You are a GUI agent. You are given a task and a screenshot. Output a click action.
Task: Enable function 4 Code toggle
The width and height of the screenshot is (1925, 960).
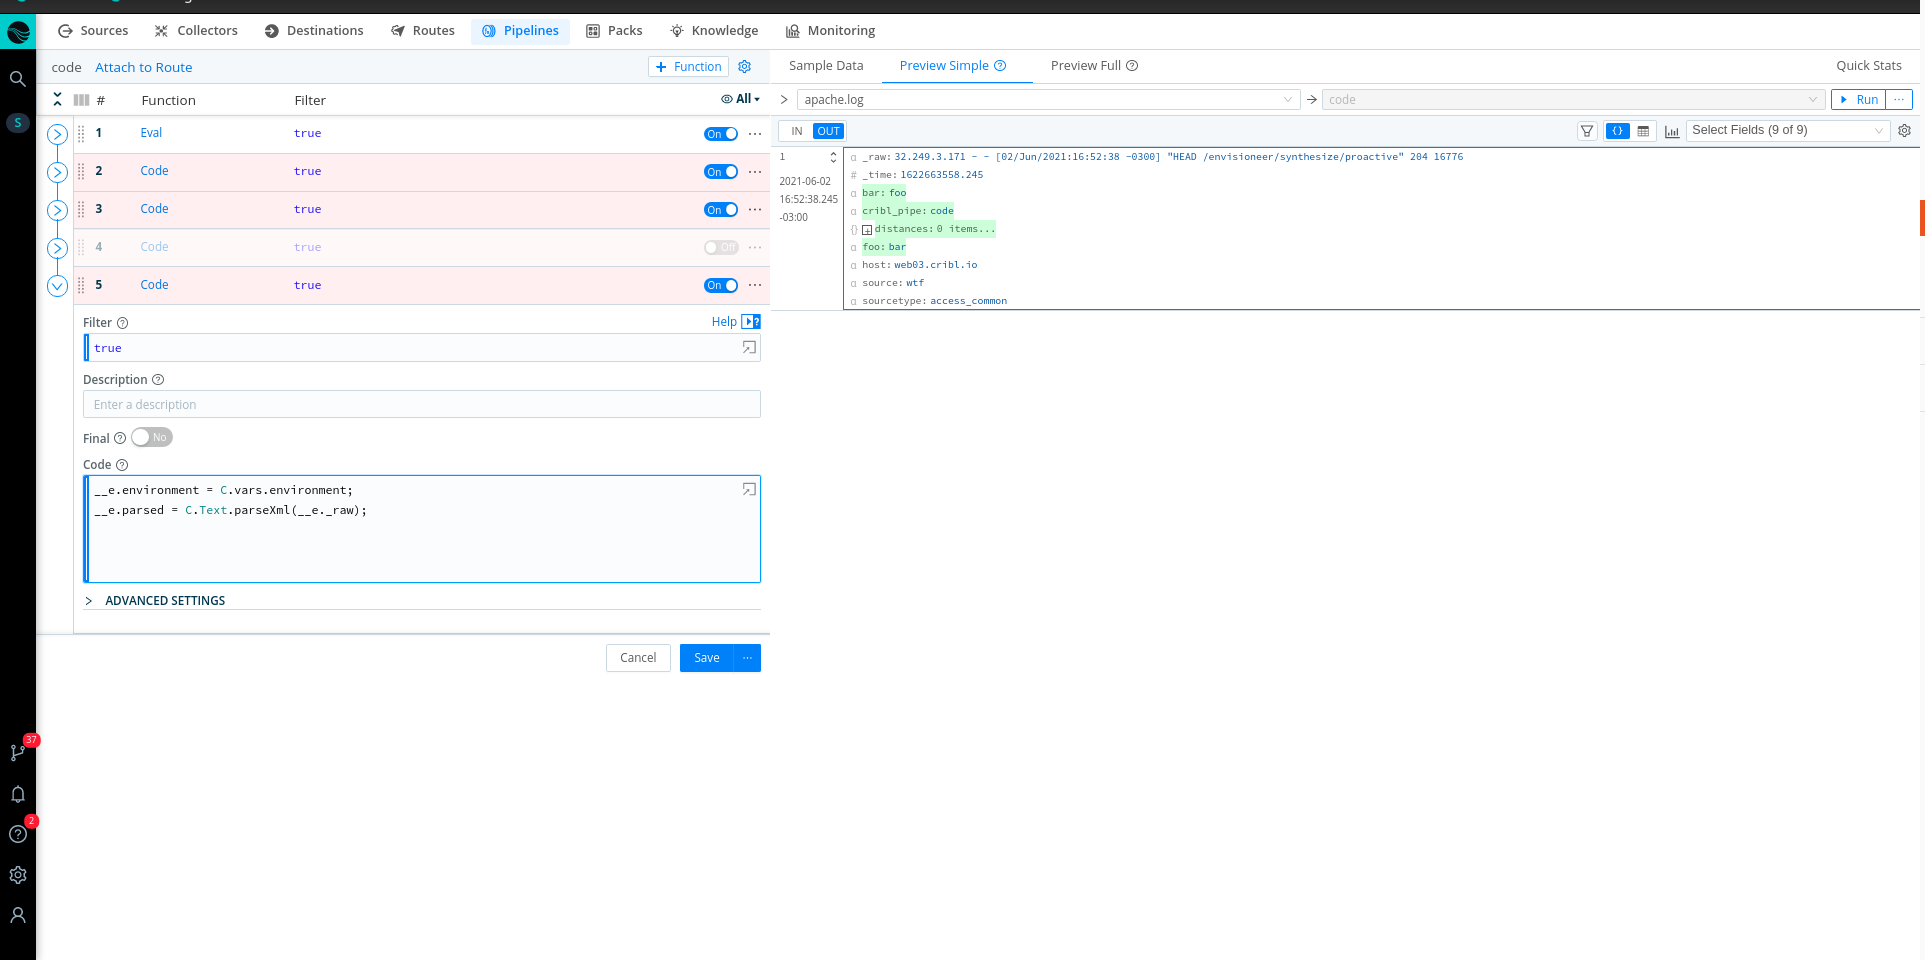tap(720, 247)
